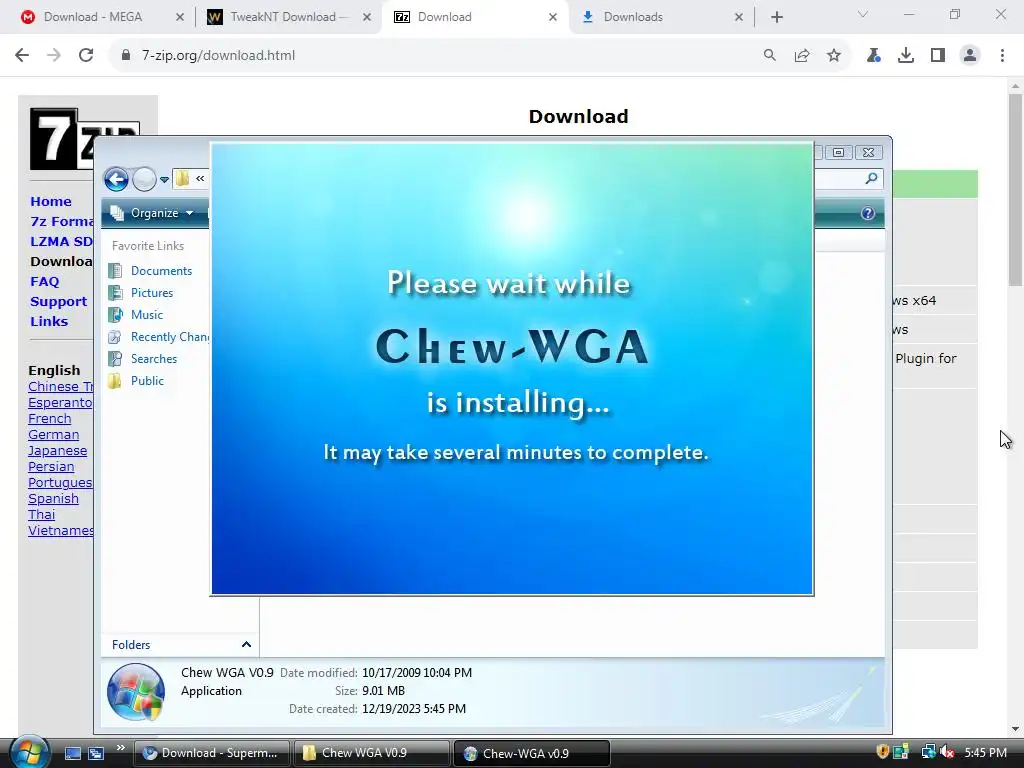
Task: Click the Chrome forward arrow
Action: click(x=54, y=56)
